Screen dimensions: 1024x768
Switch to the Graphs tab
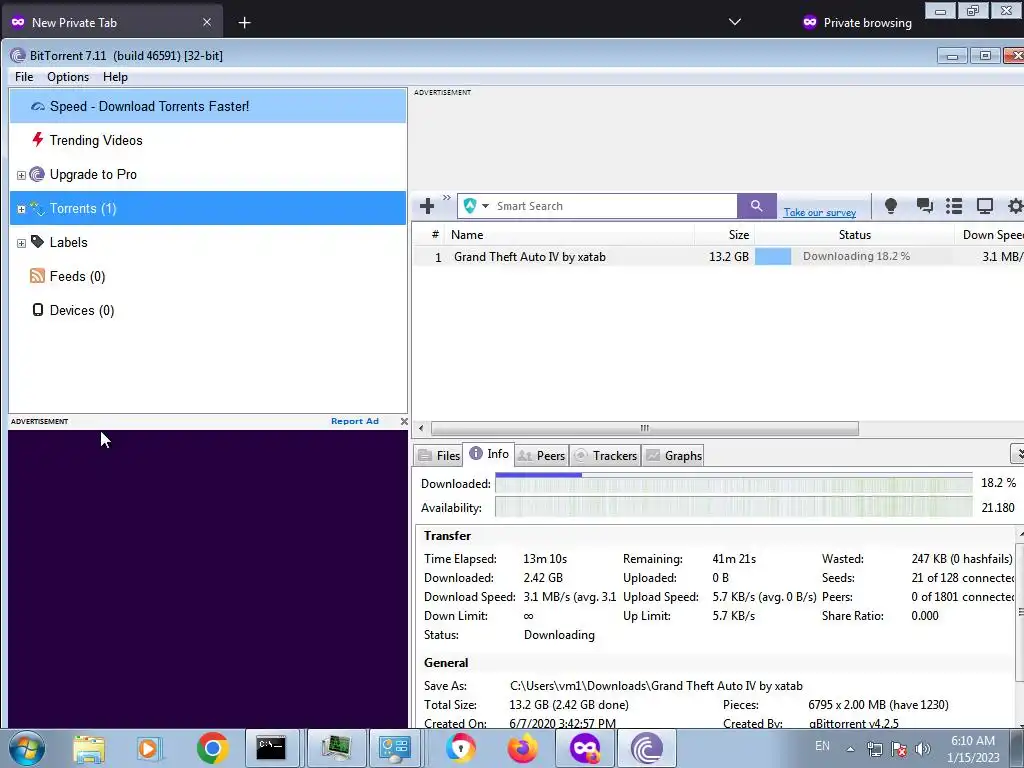point(674,455)
